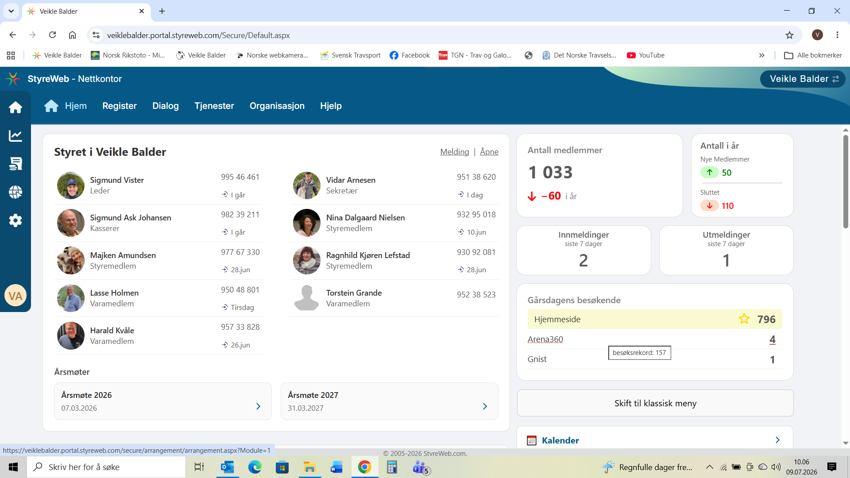Open a new browser tab
The height and width of the screenshot is (478, 850).
162,11
